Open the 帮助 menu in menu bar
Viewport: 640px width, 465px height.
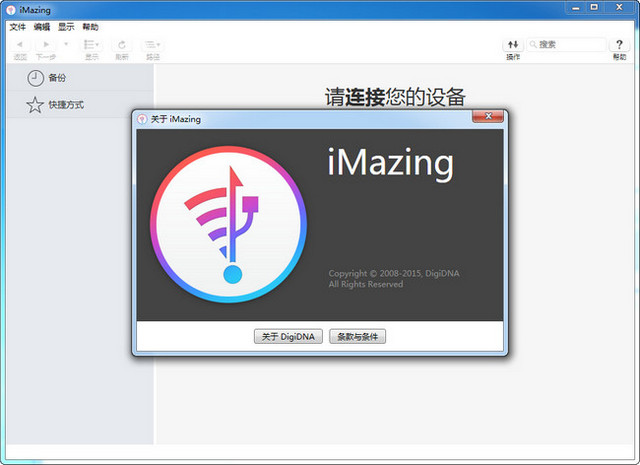tap(90, 27)
